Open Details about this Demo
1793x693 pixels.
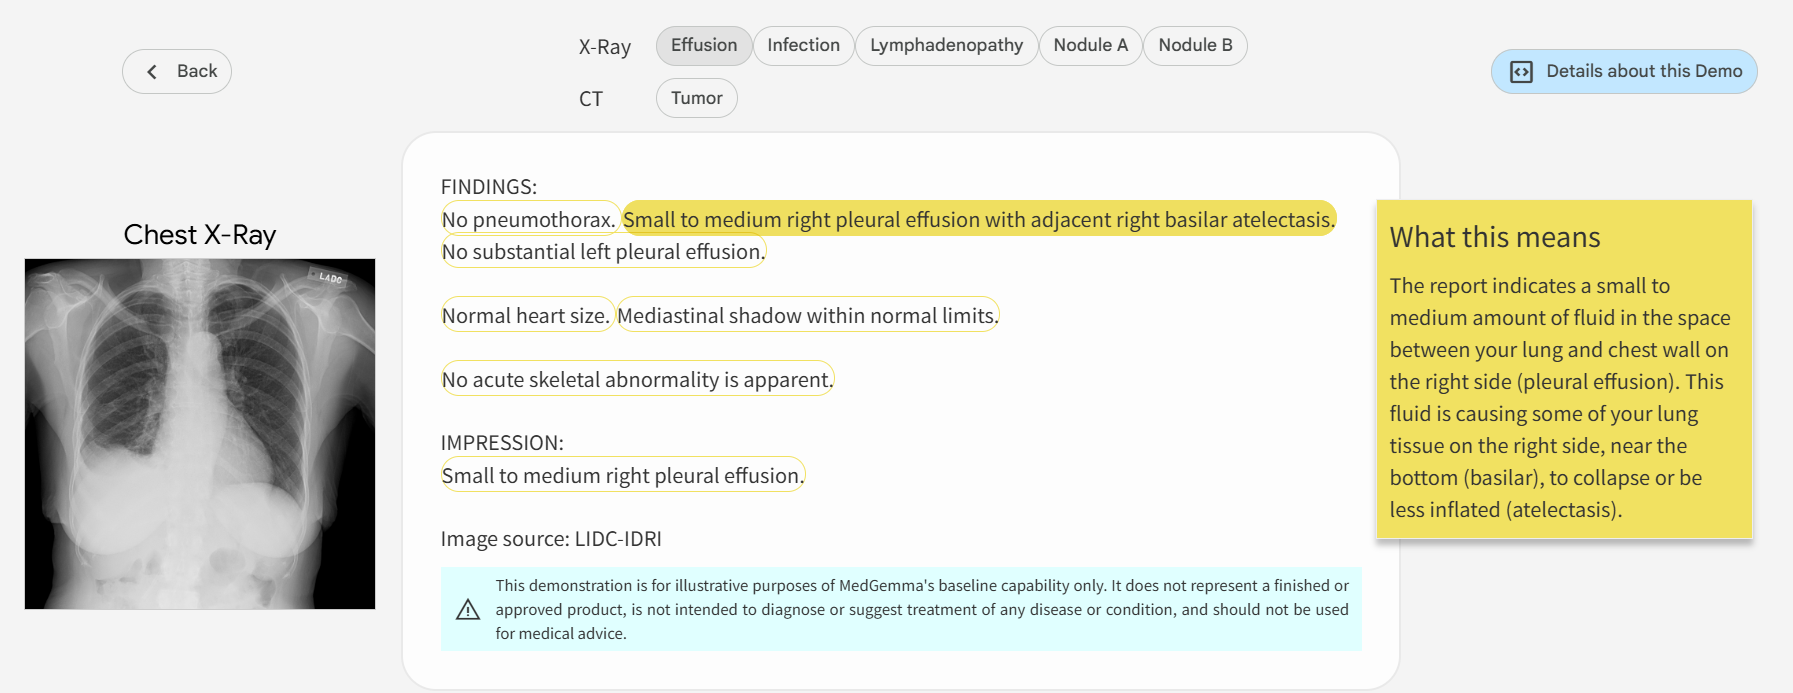1624,72
